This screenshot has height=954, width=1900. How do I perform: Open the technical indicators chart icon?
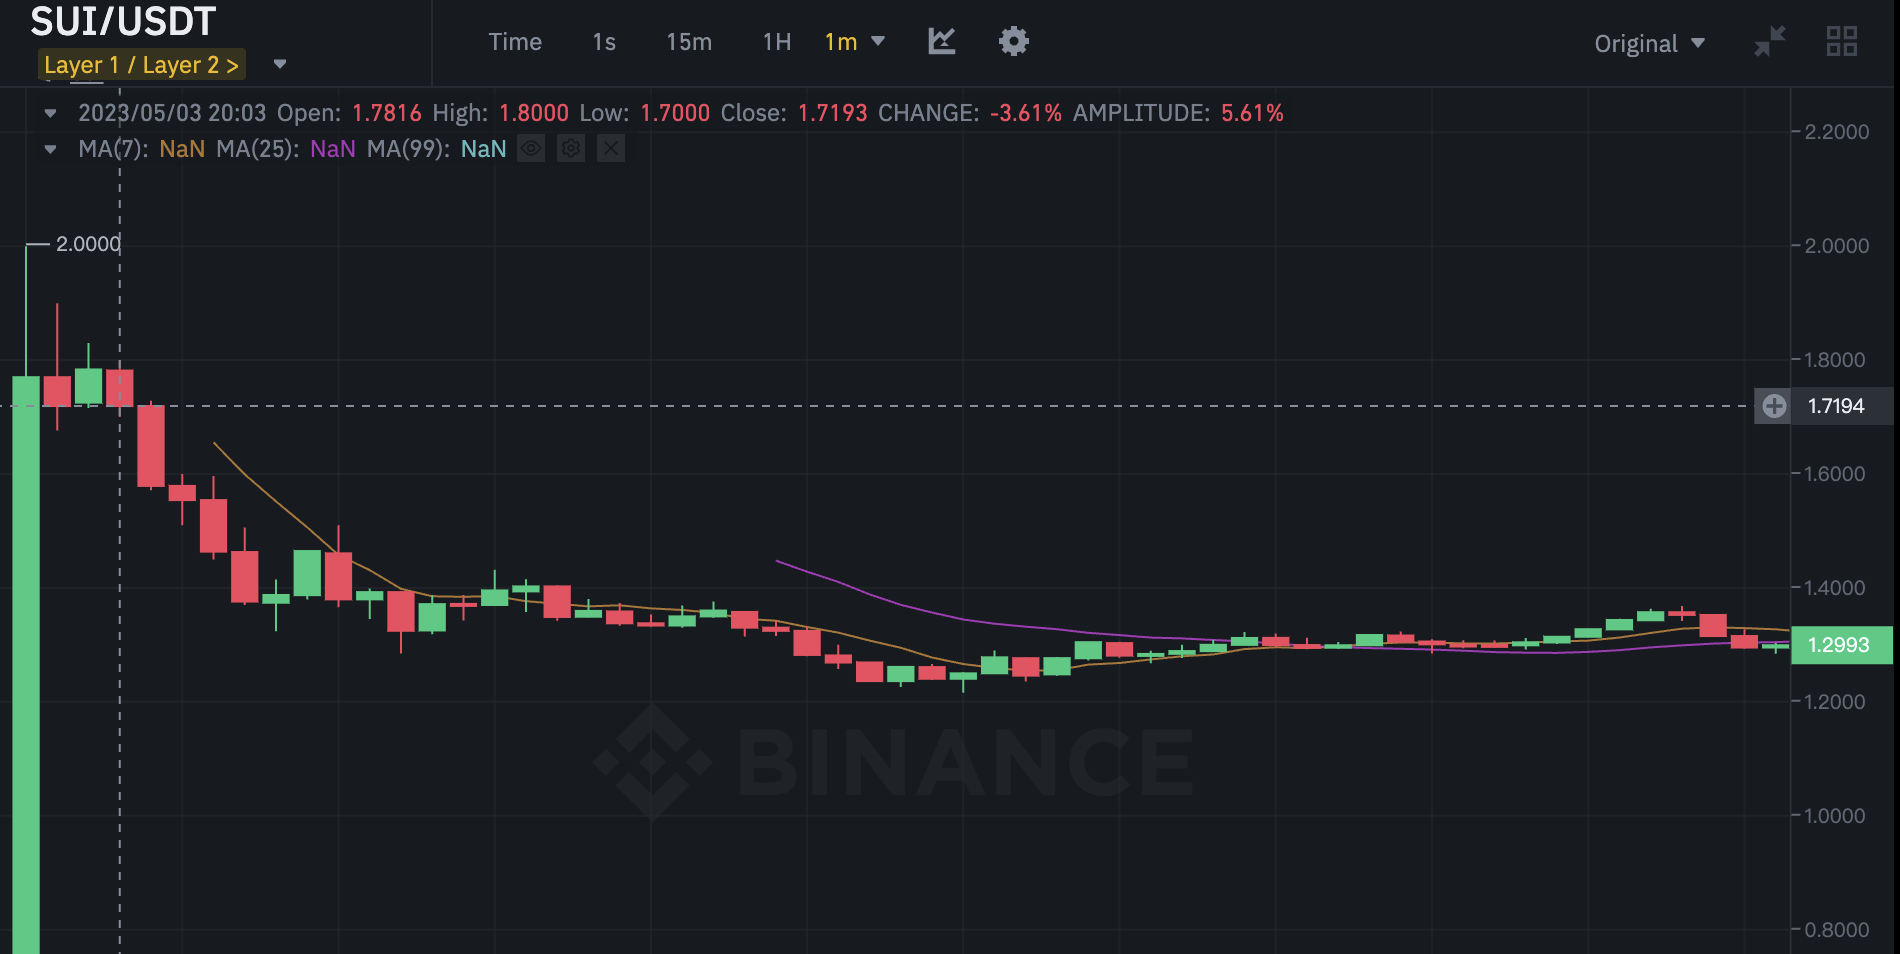[x=942, y=41]
